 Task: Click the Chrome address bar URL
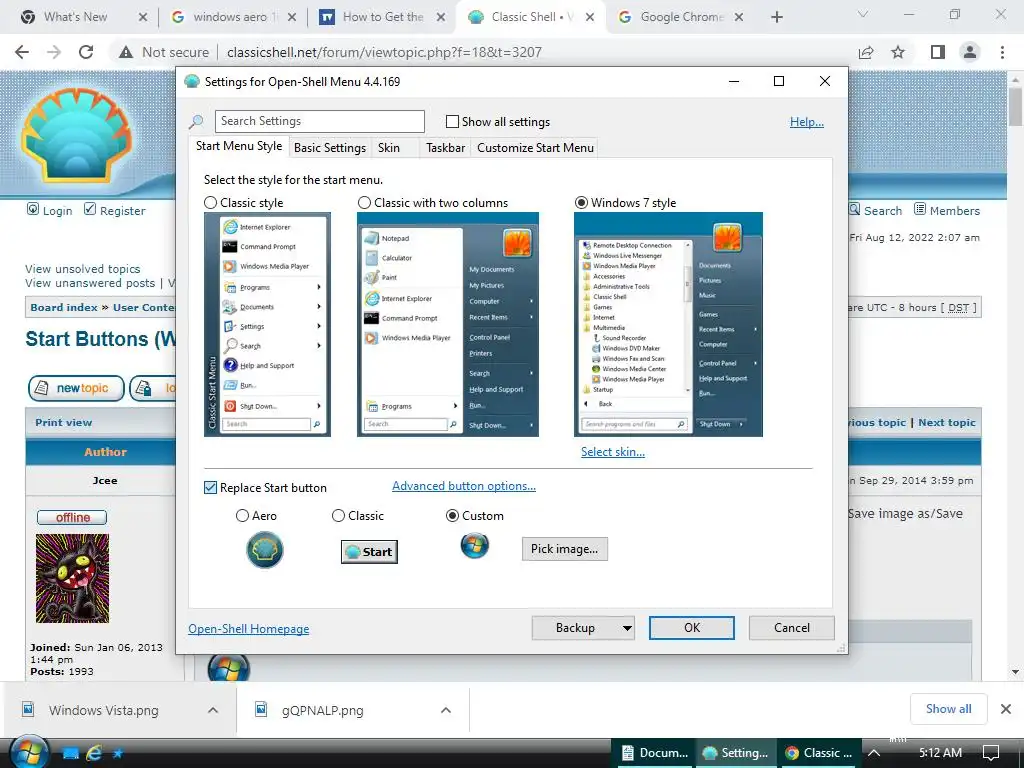tap(384, 52)
